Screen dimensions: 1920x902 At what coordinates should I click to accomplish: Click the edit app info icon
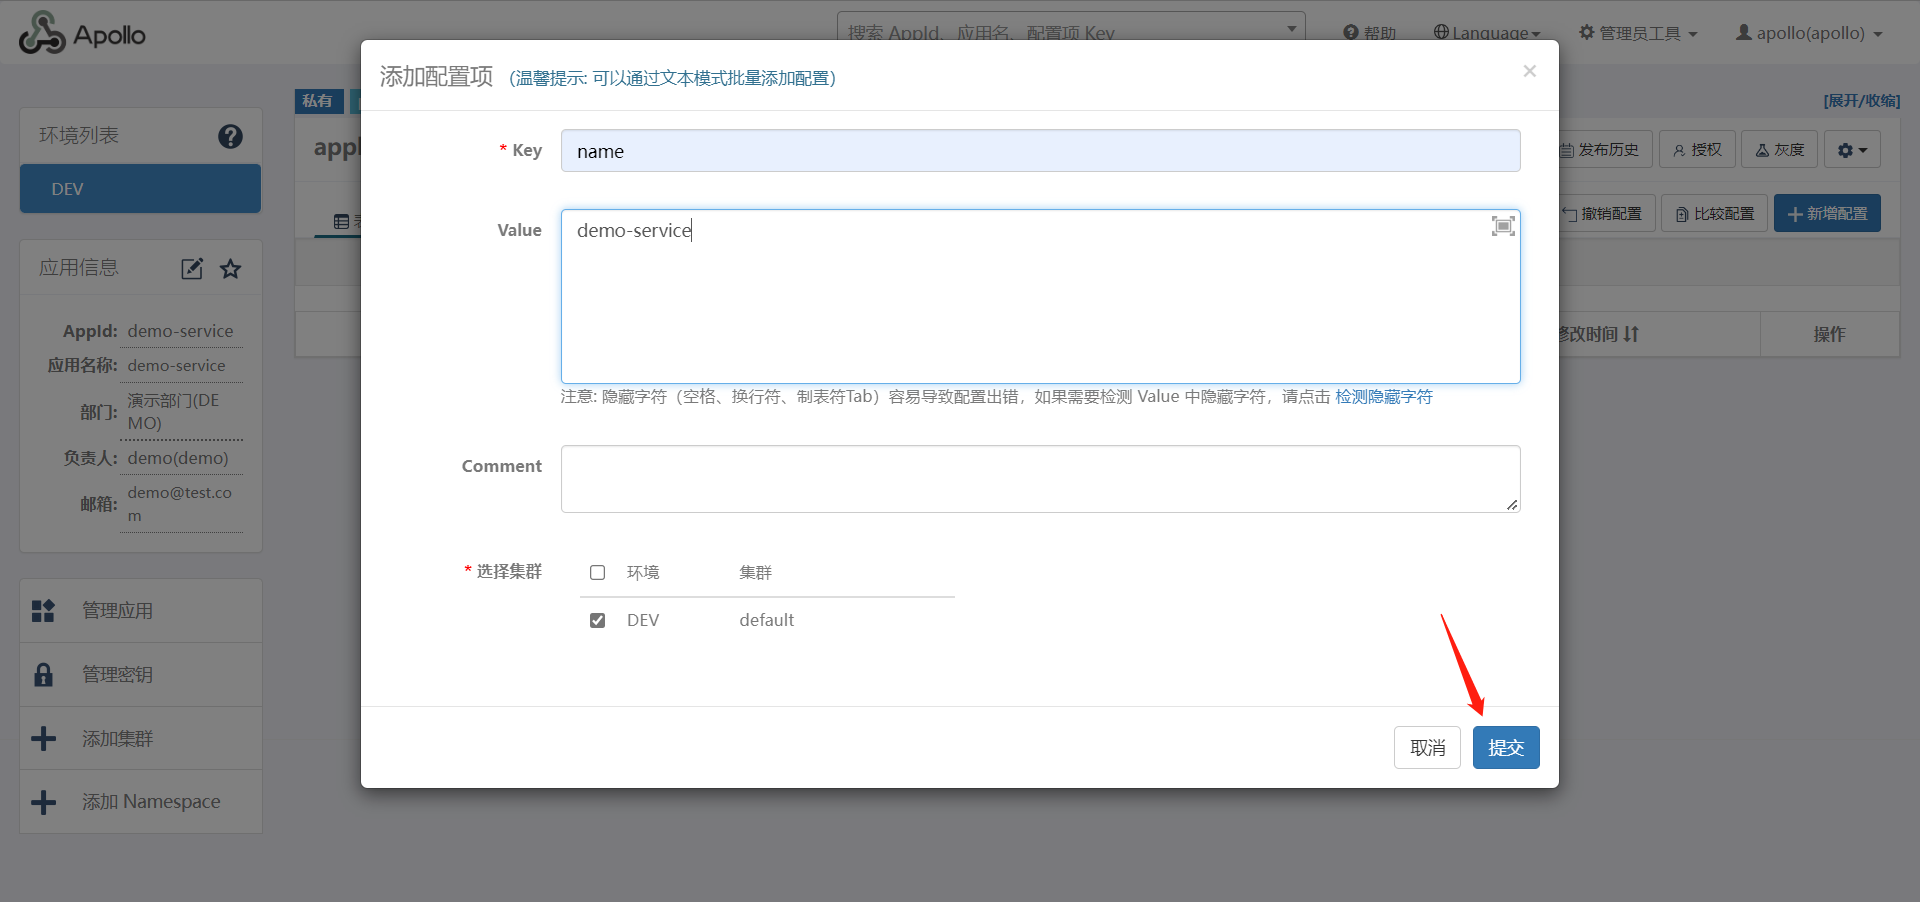(x=192, y=268)
